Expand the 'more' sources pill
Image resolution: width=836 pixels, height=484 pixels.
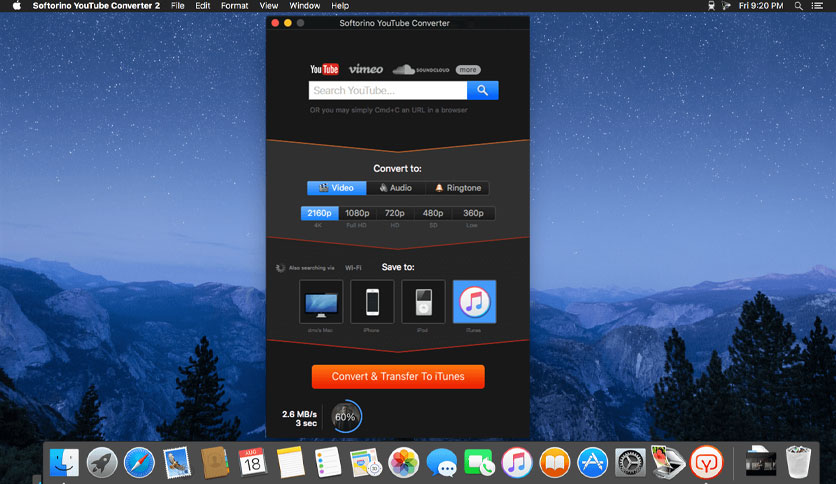[468, 70]
